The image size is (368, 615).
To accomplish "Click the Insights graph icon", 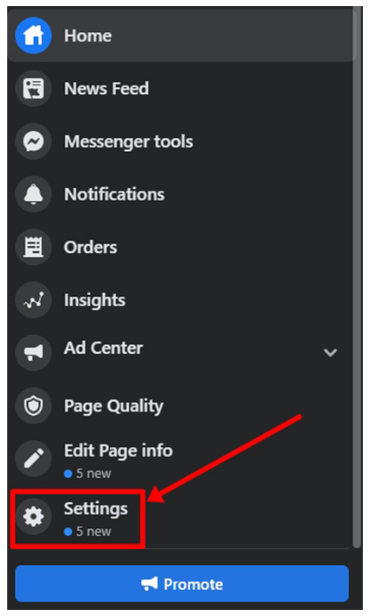I will [33, 300].
